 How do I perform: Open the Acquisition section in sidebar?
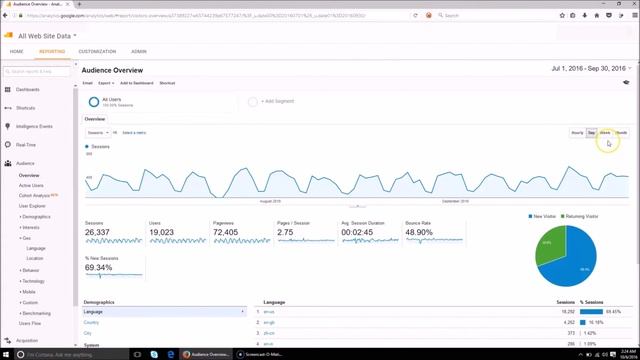27,340
